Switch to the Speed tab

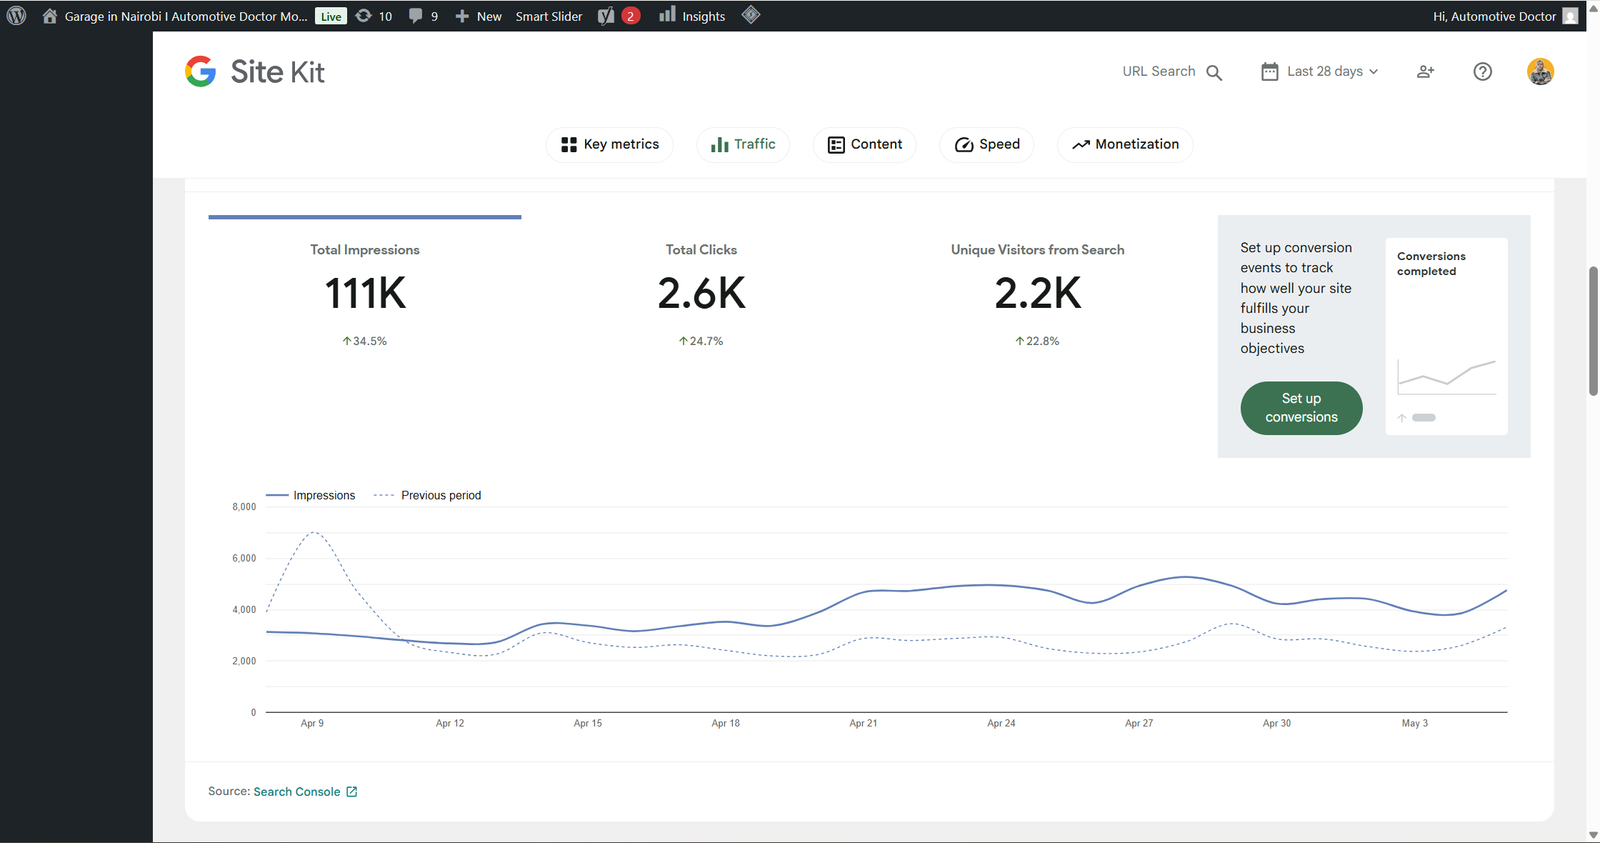(x=987, y=144)
